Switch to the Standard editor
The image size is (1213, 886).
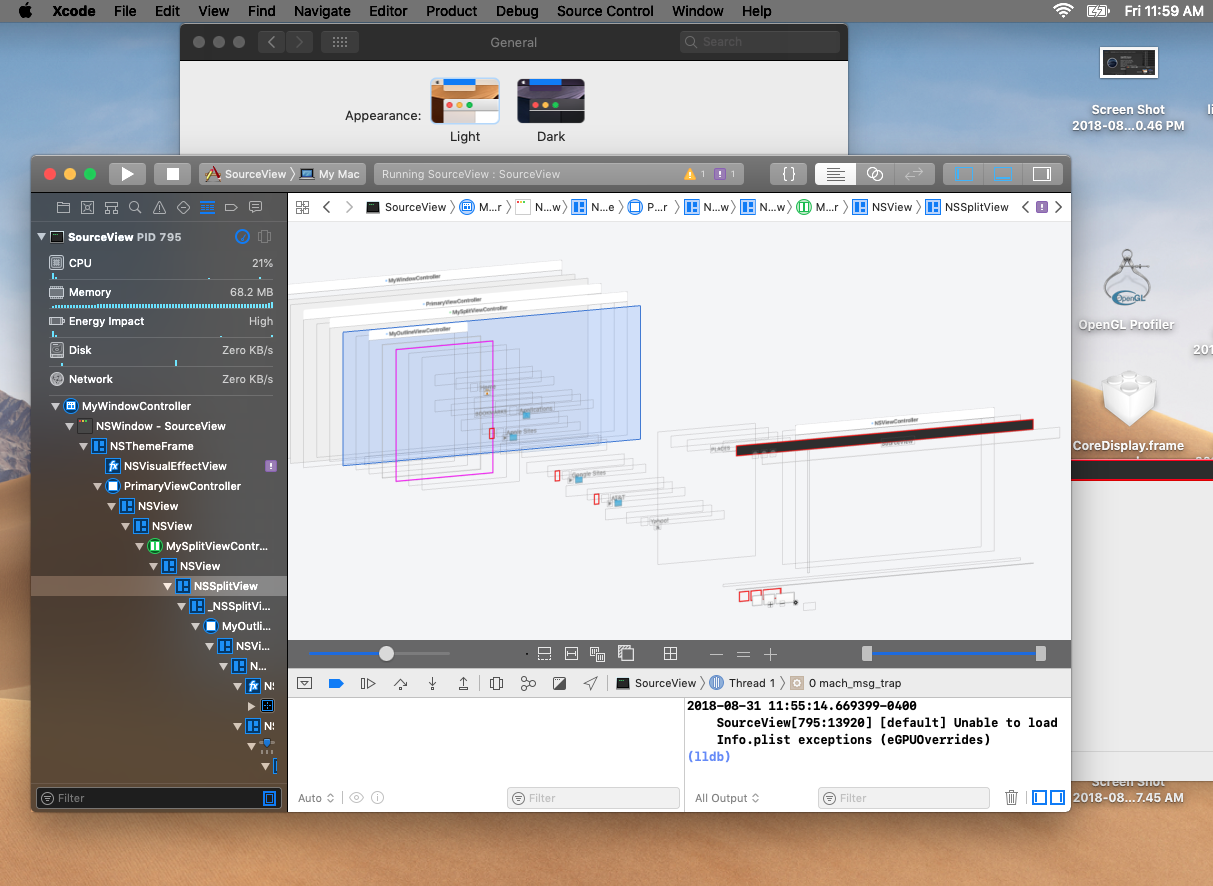point(835,173)
